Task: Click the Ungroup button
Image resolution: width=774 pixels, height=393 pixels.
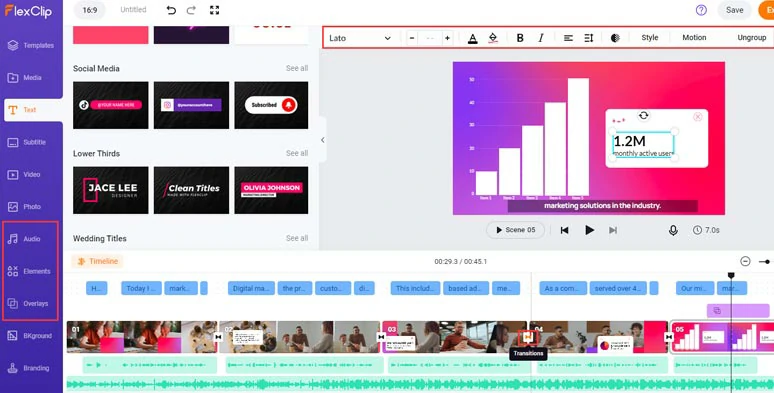Action: [751, 38]
